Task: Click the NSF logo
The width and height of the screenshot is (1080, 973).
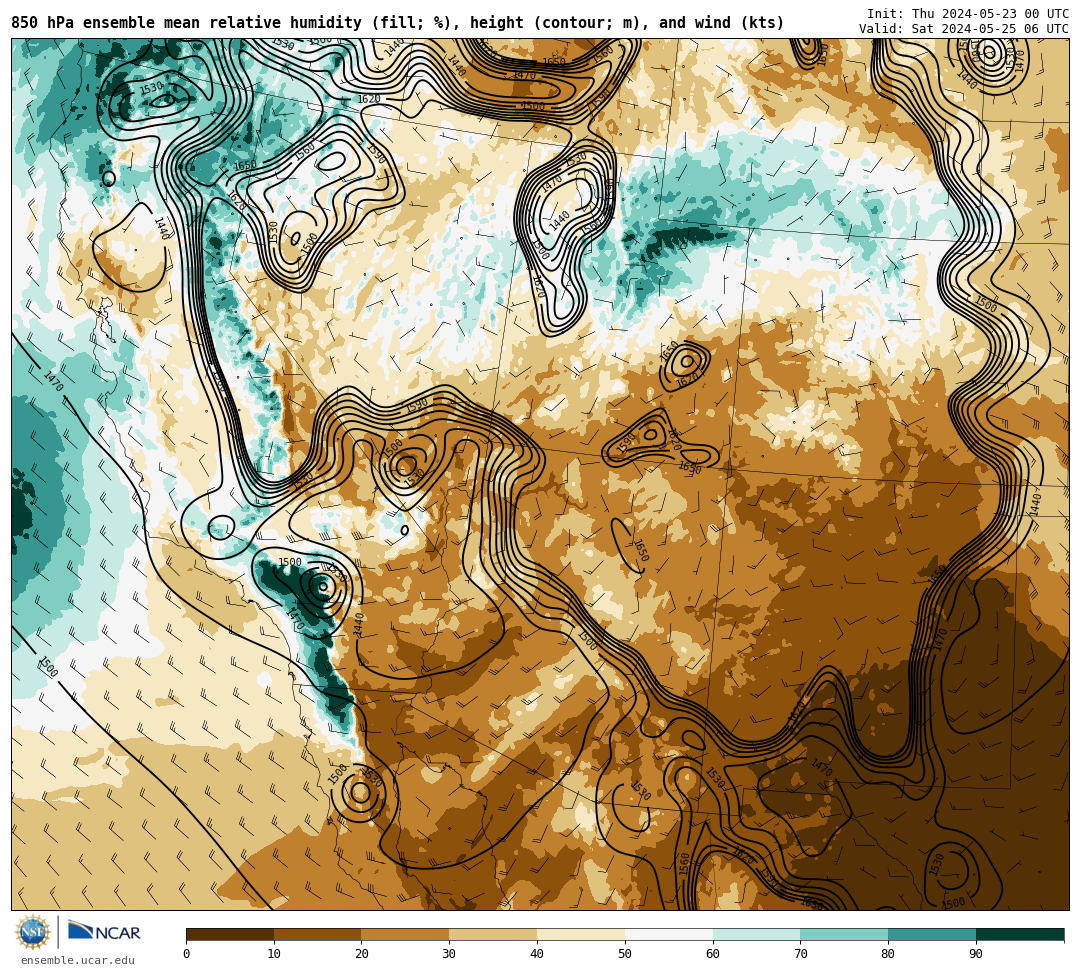Action: pyautogui.click(x=33, y=932)
